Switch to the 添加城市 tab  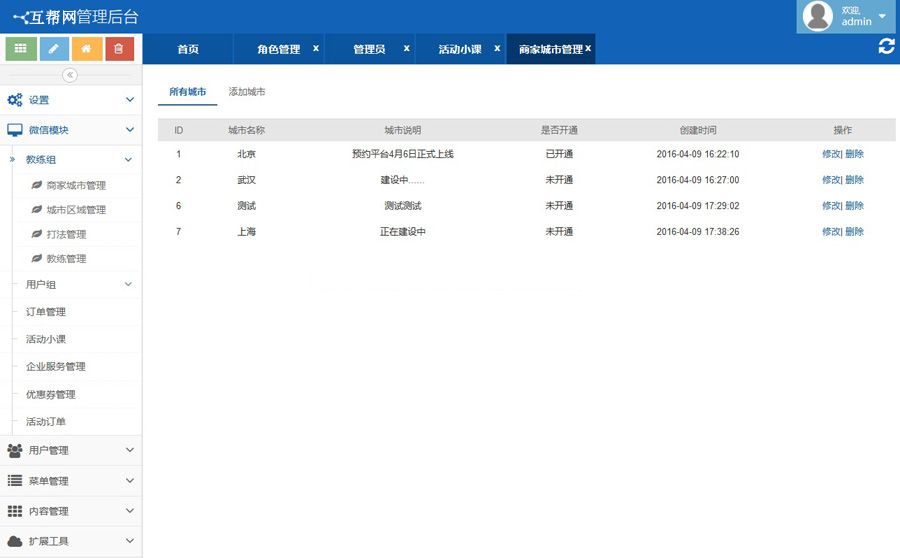click(x=247, y=92)
